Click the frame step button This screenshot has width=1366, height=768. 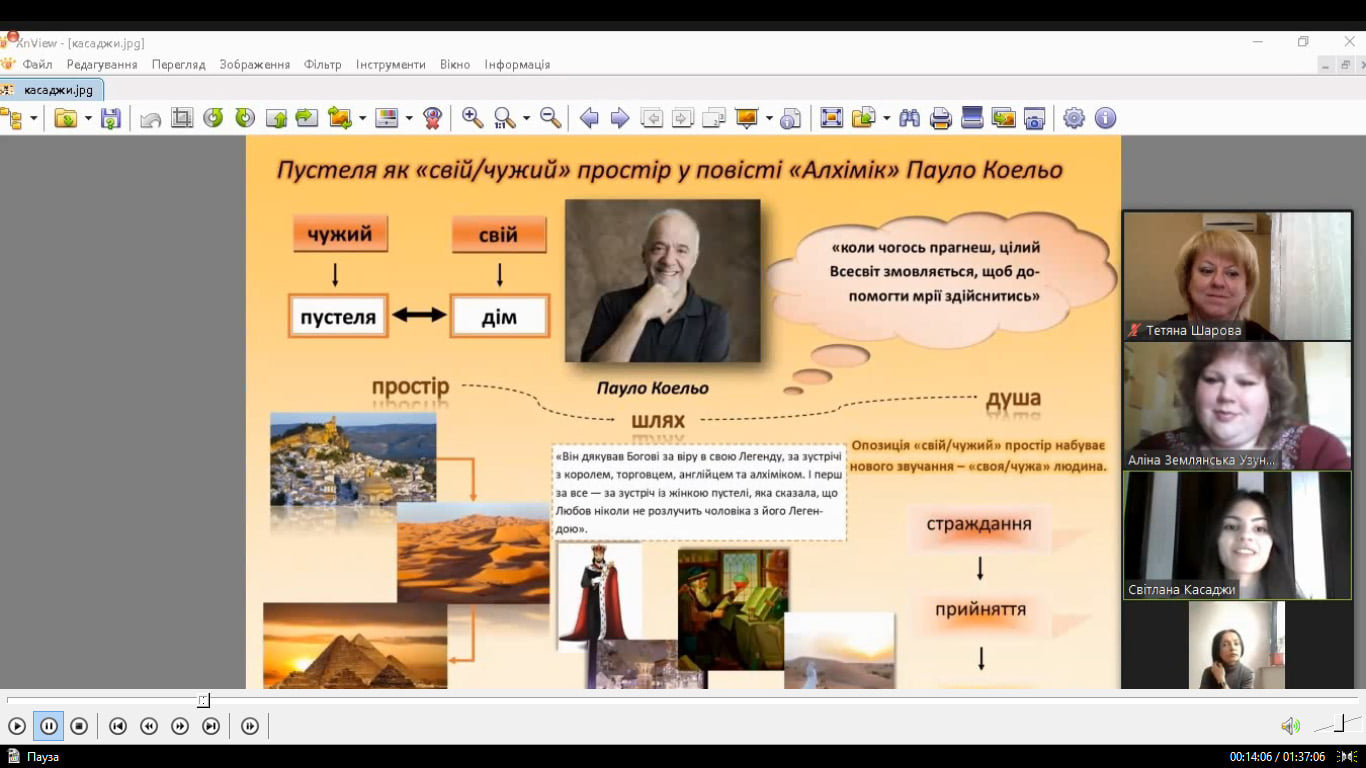click(x=250, y=726)
